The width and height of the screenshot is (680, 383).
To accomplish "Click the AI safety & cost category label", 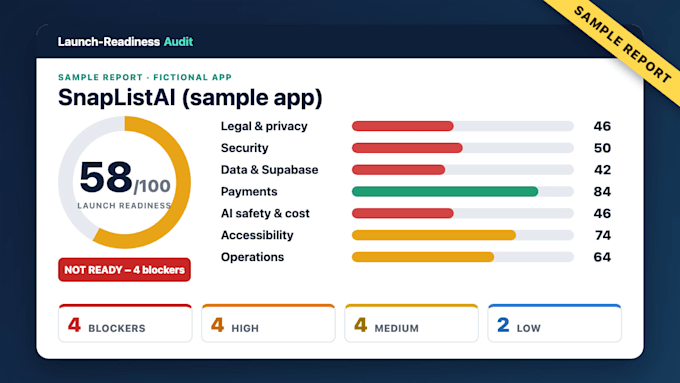I will (x=265, y=213).
